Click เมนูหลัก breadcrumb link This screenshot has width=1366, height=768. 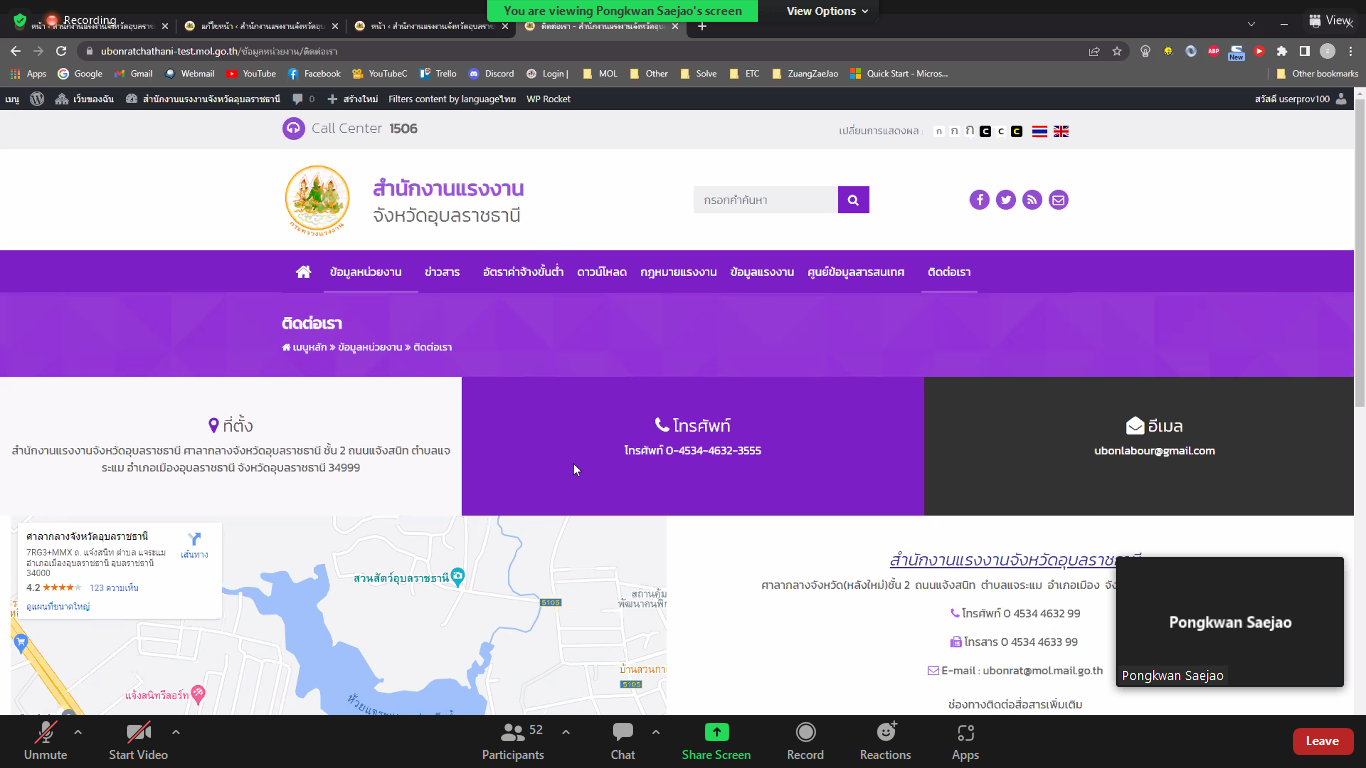(304, 347)
